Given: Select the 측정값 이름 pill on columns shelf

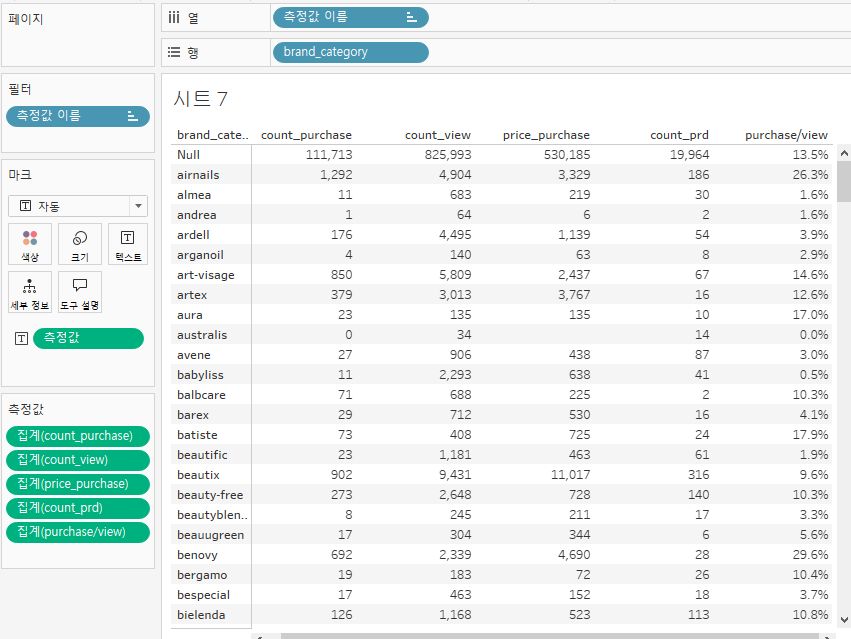Looking at the screenshot, I should [351, 17].
